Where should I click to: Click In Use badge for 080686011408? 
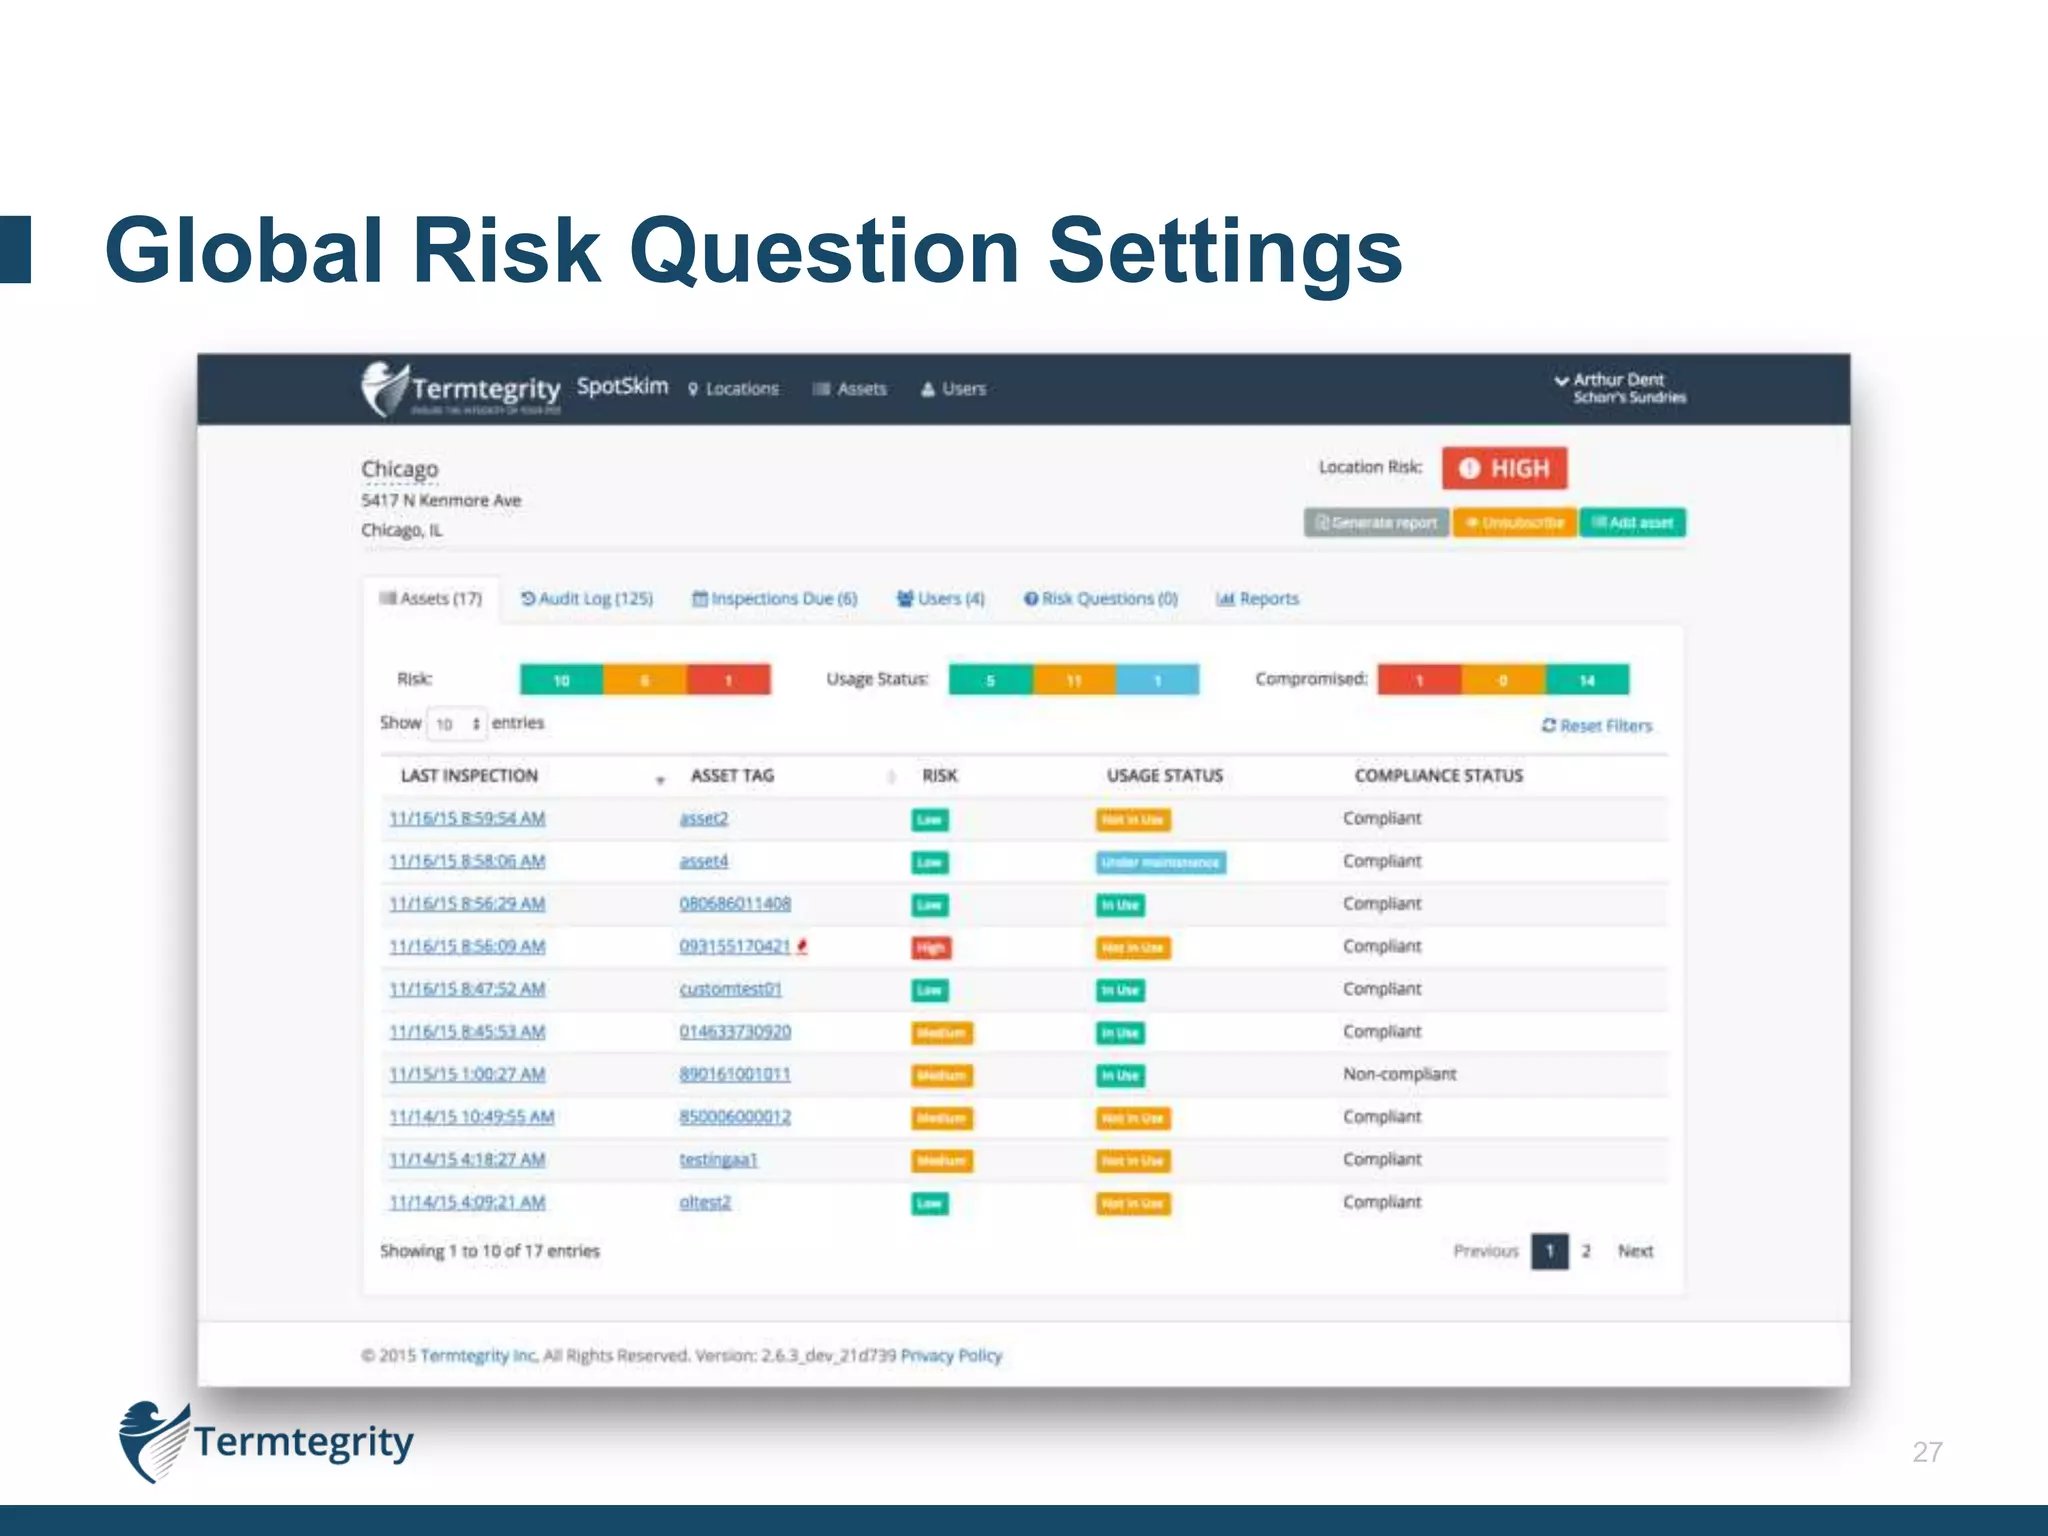click(1120, 906)
